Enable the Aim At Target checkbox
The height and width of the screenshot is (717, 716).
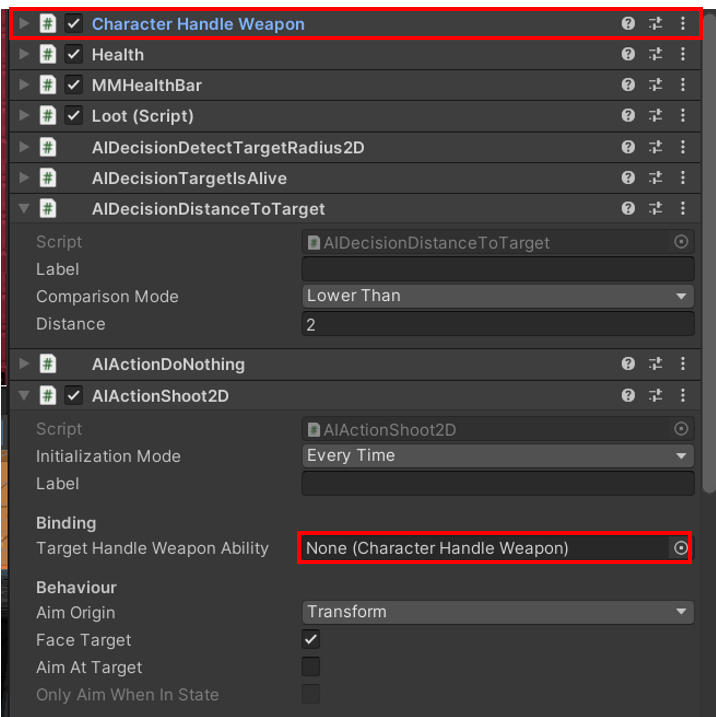point(311,667)
